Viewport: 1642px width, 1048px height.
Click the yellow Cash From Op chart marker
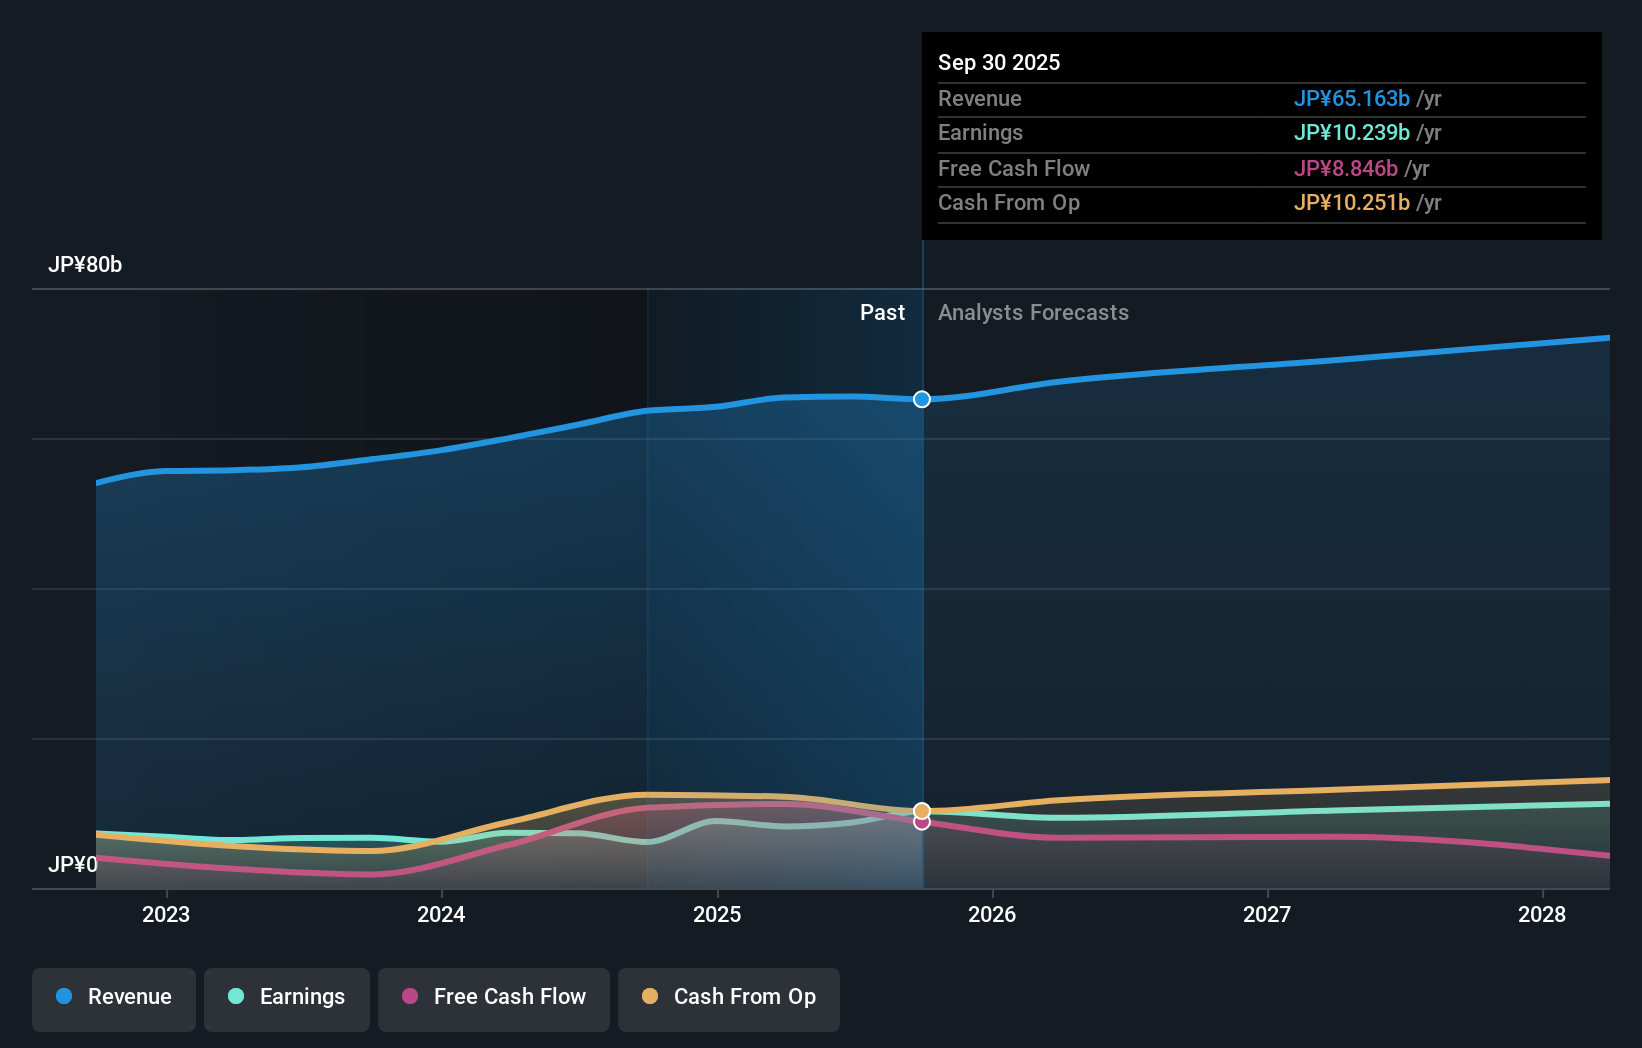(x=921, y=809)
